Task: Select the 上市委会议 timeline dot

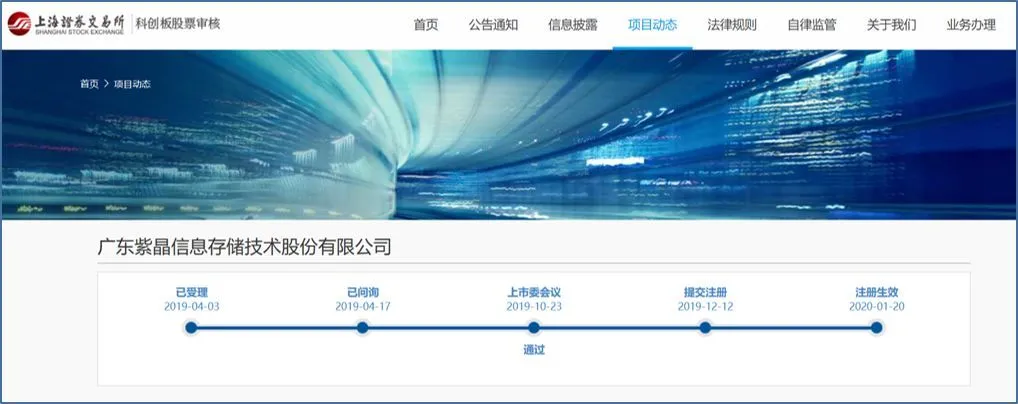Action: click(x=534, y=328)
